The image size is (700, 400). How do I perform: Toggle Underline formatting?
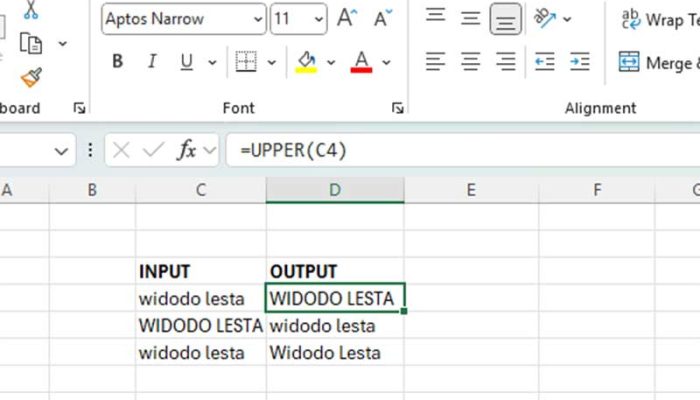click(187, 62)
